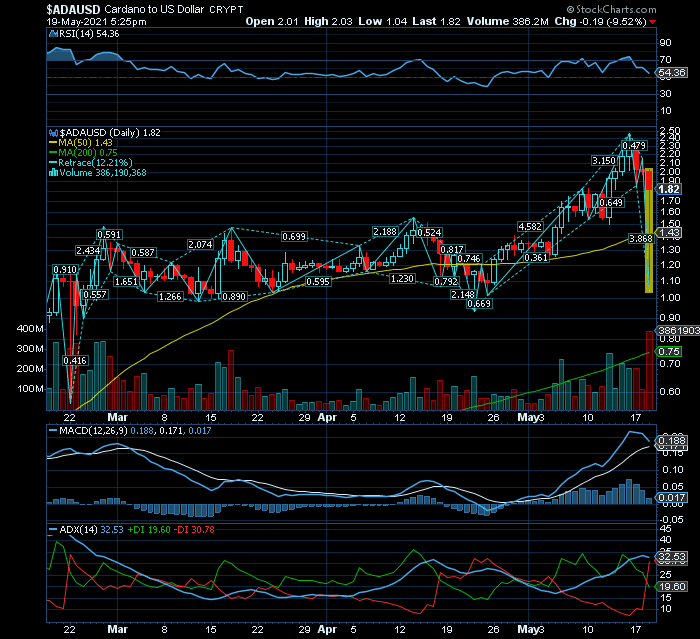700x639 pixels.
Task: Click the 0.595 retrace label
Action: click(318, 281)
